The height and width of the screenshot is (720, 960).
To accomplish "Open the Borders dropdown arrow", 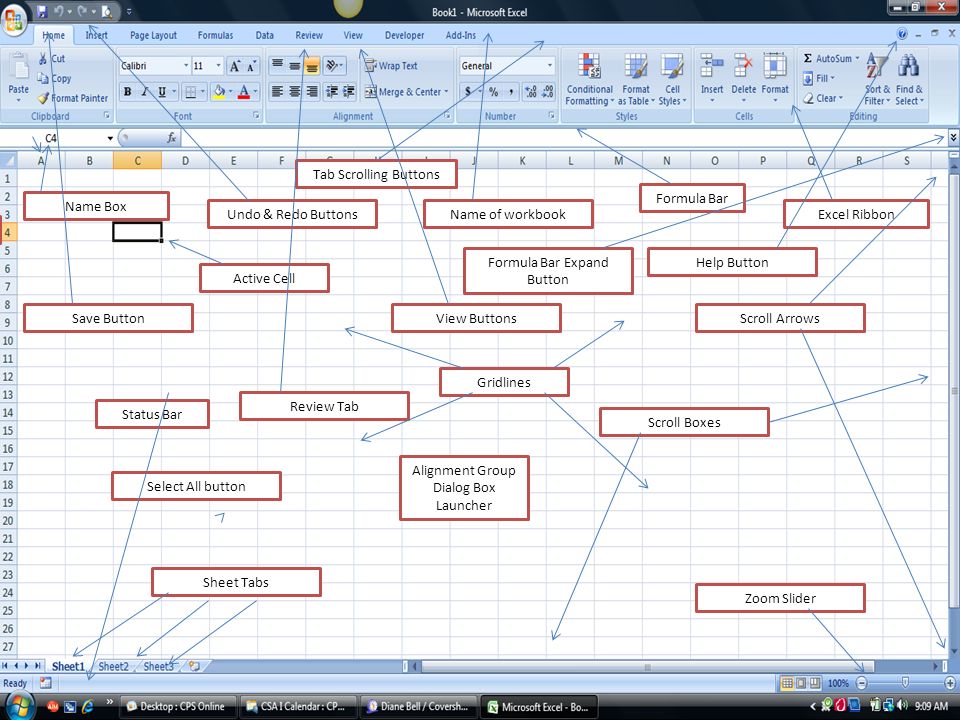I will coord(203,92).
